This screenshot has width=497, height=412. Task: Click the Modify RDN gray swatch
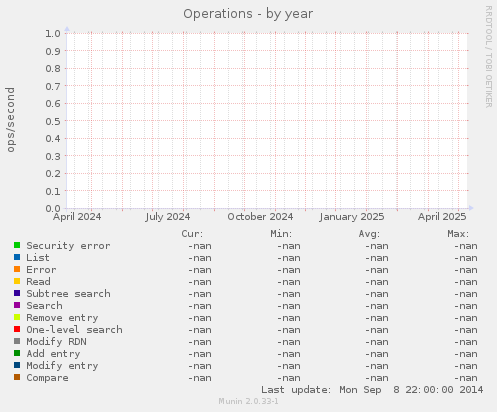pos(17,341)
